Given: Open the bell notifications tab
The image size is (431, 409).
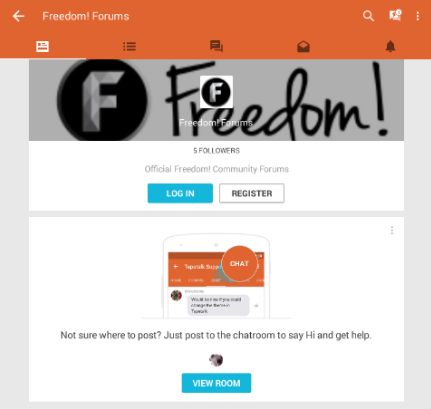Looking at the screenshot, I should (390, 46).
